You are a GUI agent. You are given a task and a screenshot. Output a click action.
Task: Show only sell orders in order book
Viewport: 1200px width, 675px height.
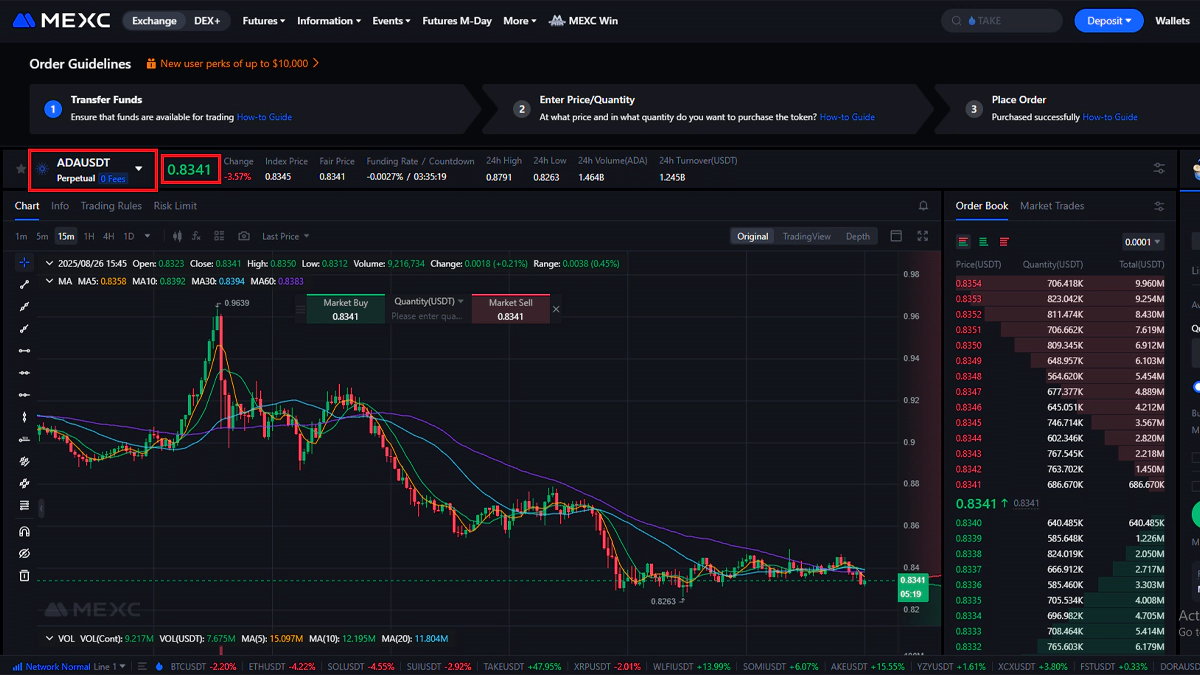click(1004, 241)
